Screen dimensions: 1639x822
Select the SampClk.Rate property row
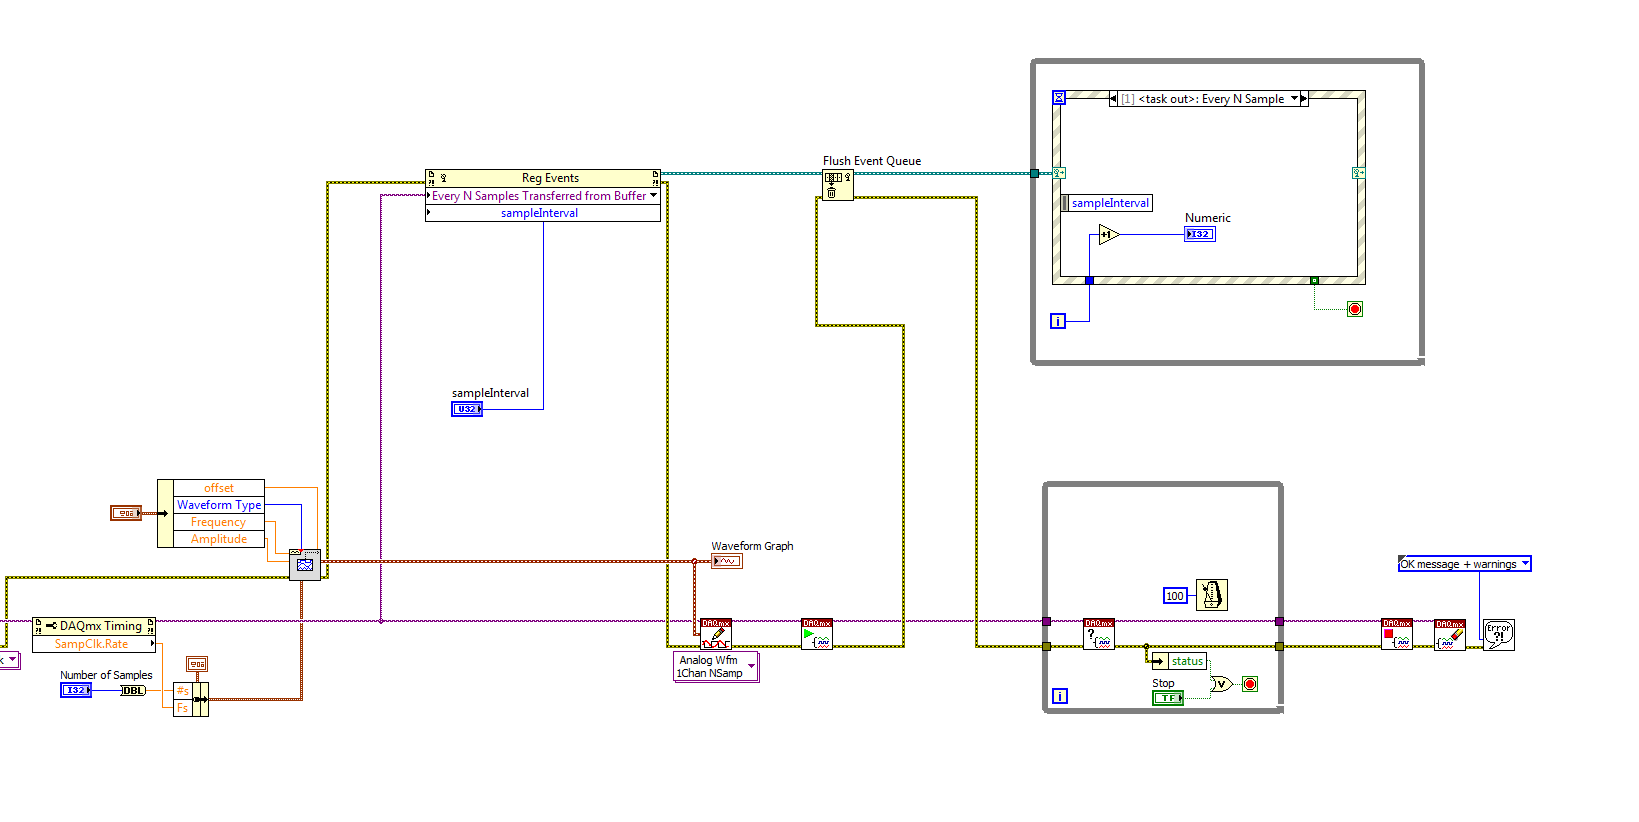[94, 644]
